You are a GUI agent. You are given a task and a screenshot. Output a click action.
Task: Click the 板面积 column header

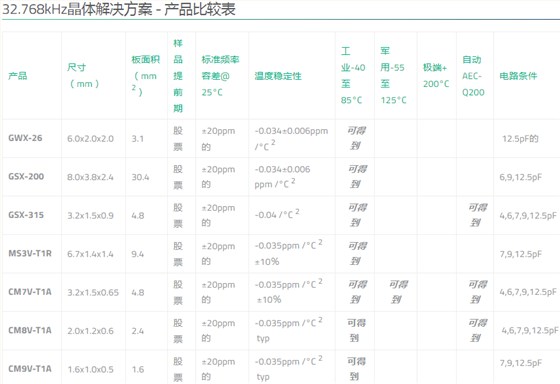point(145,75)
